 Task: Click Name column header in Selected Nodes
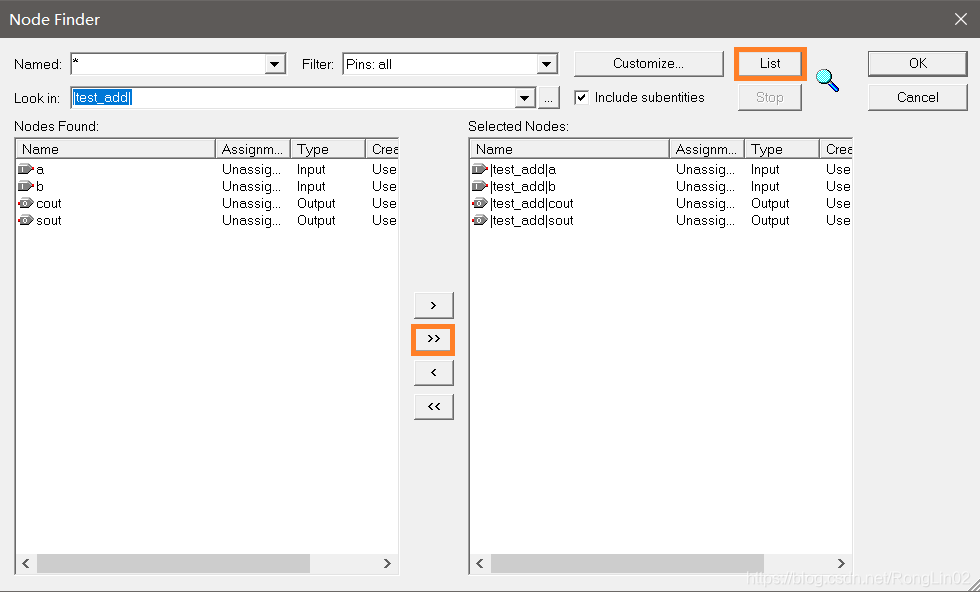(569, 149)
